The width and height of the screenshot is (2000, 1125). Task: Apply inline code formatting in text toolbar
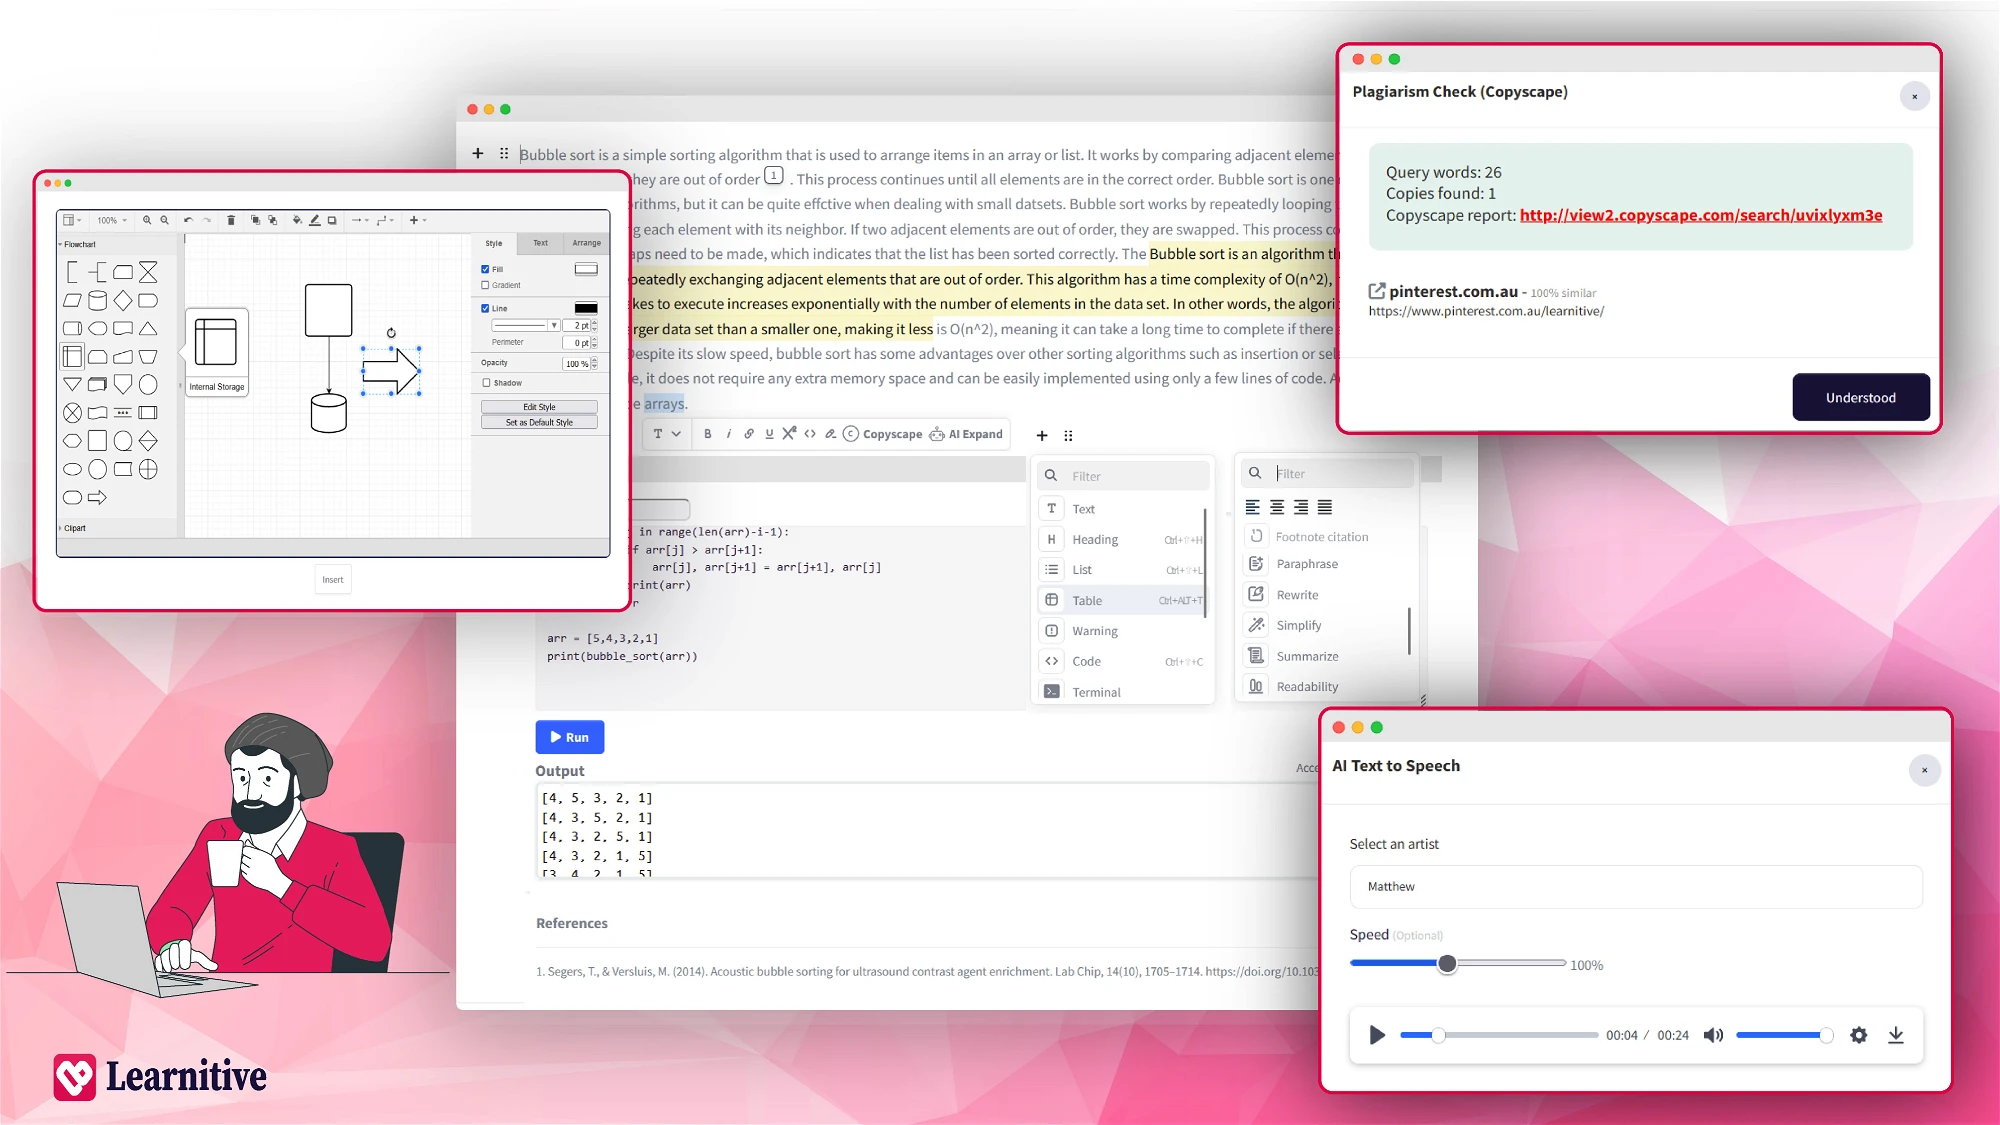[810, 434]
